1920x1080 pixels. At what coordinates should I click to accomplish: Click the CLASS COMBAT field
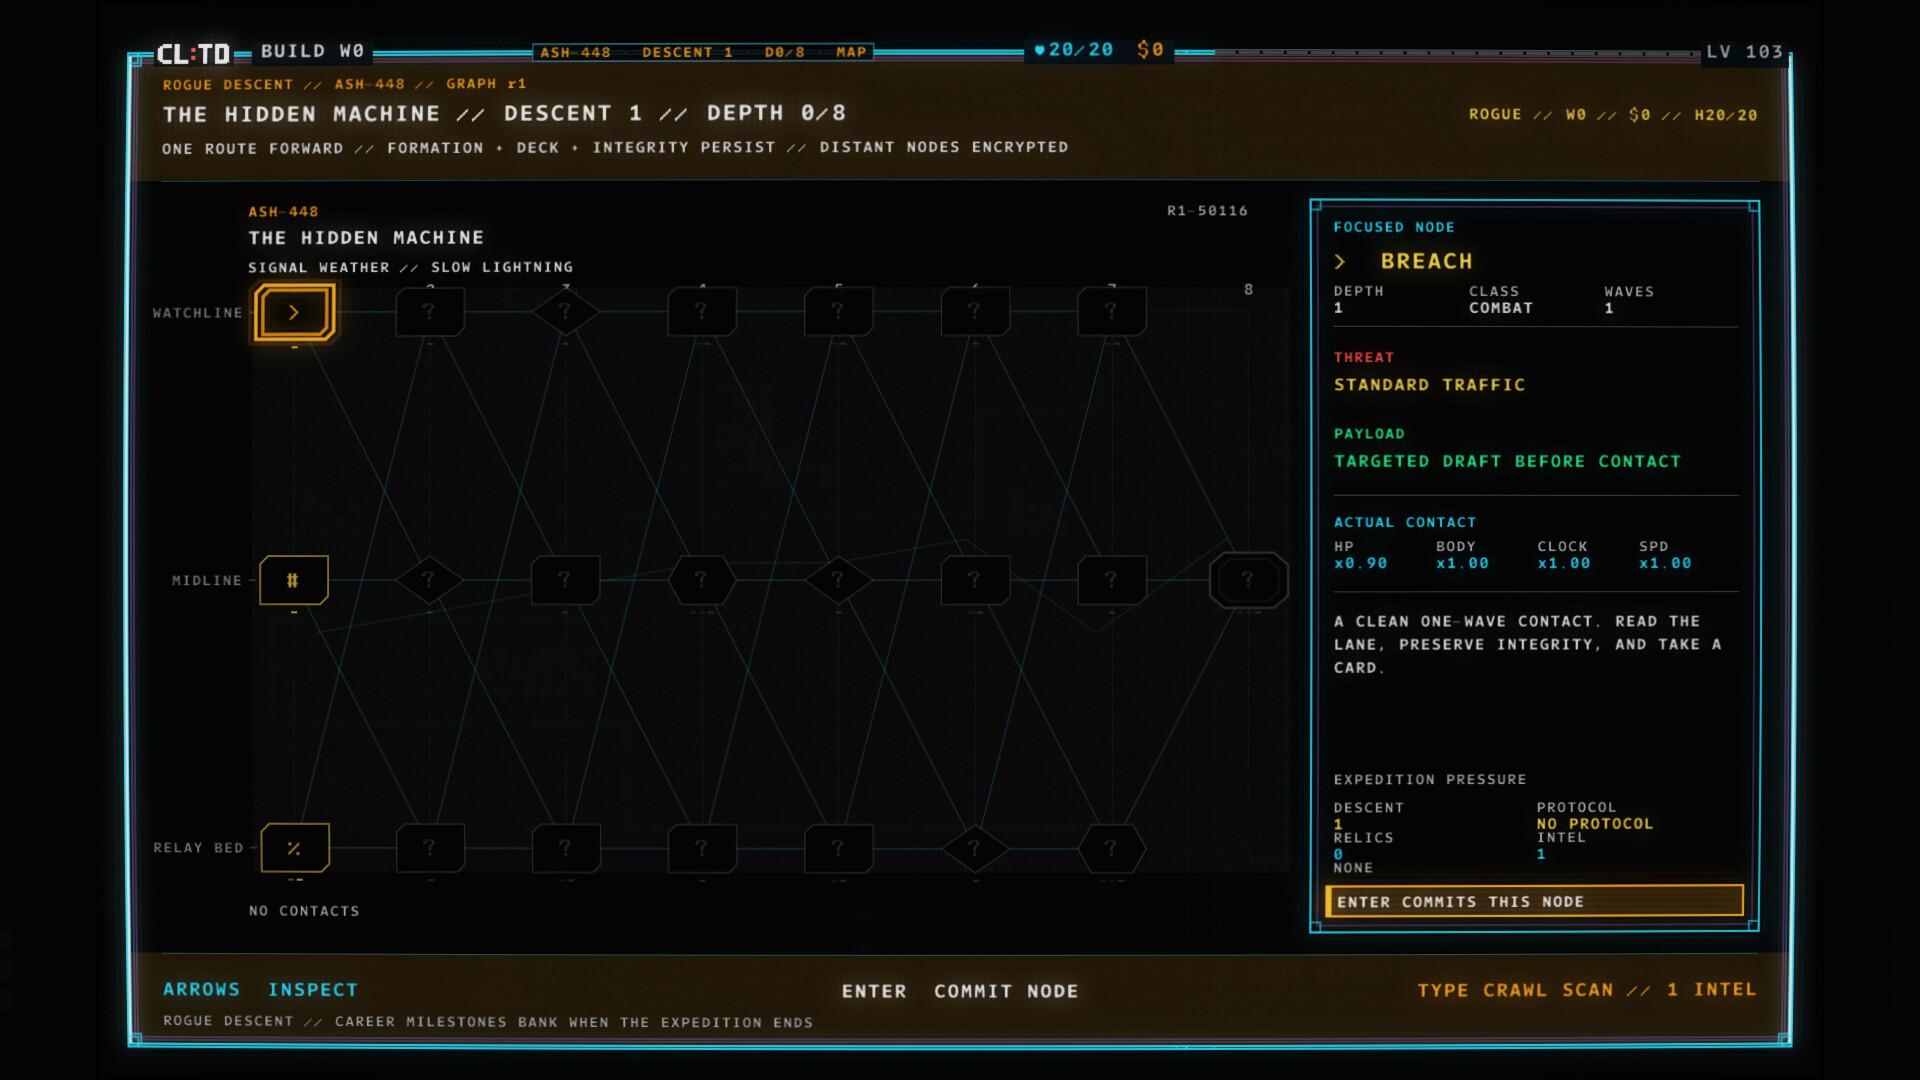coord(1500,300)
